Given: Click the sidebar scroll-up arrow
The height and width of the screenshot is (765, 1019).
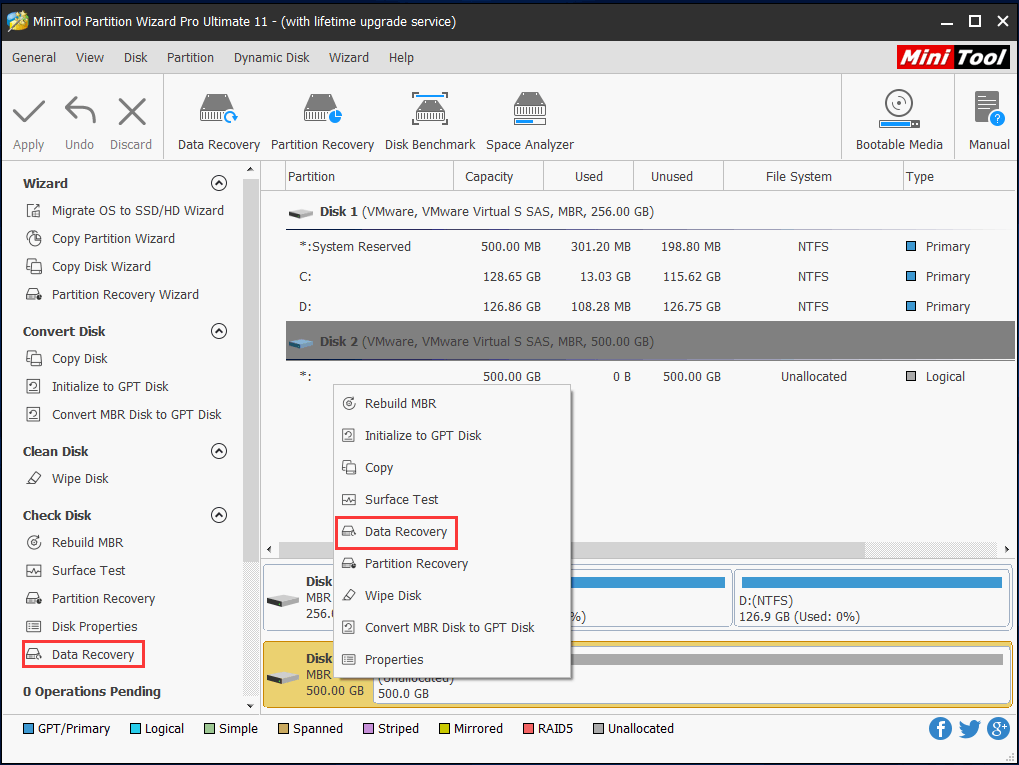Looking at the screenshot, I should tap(250, 170).
